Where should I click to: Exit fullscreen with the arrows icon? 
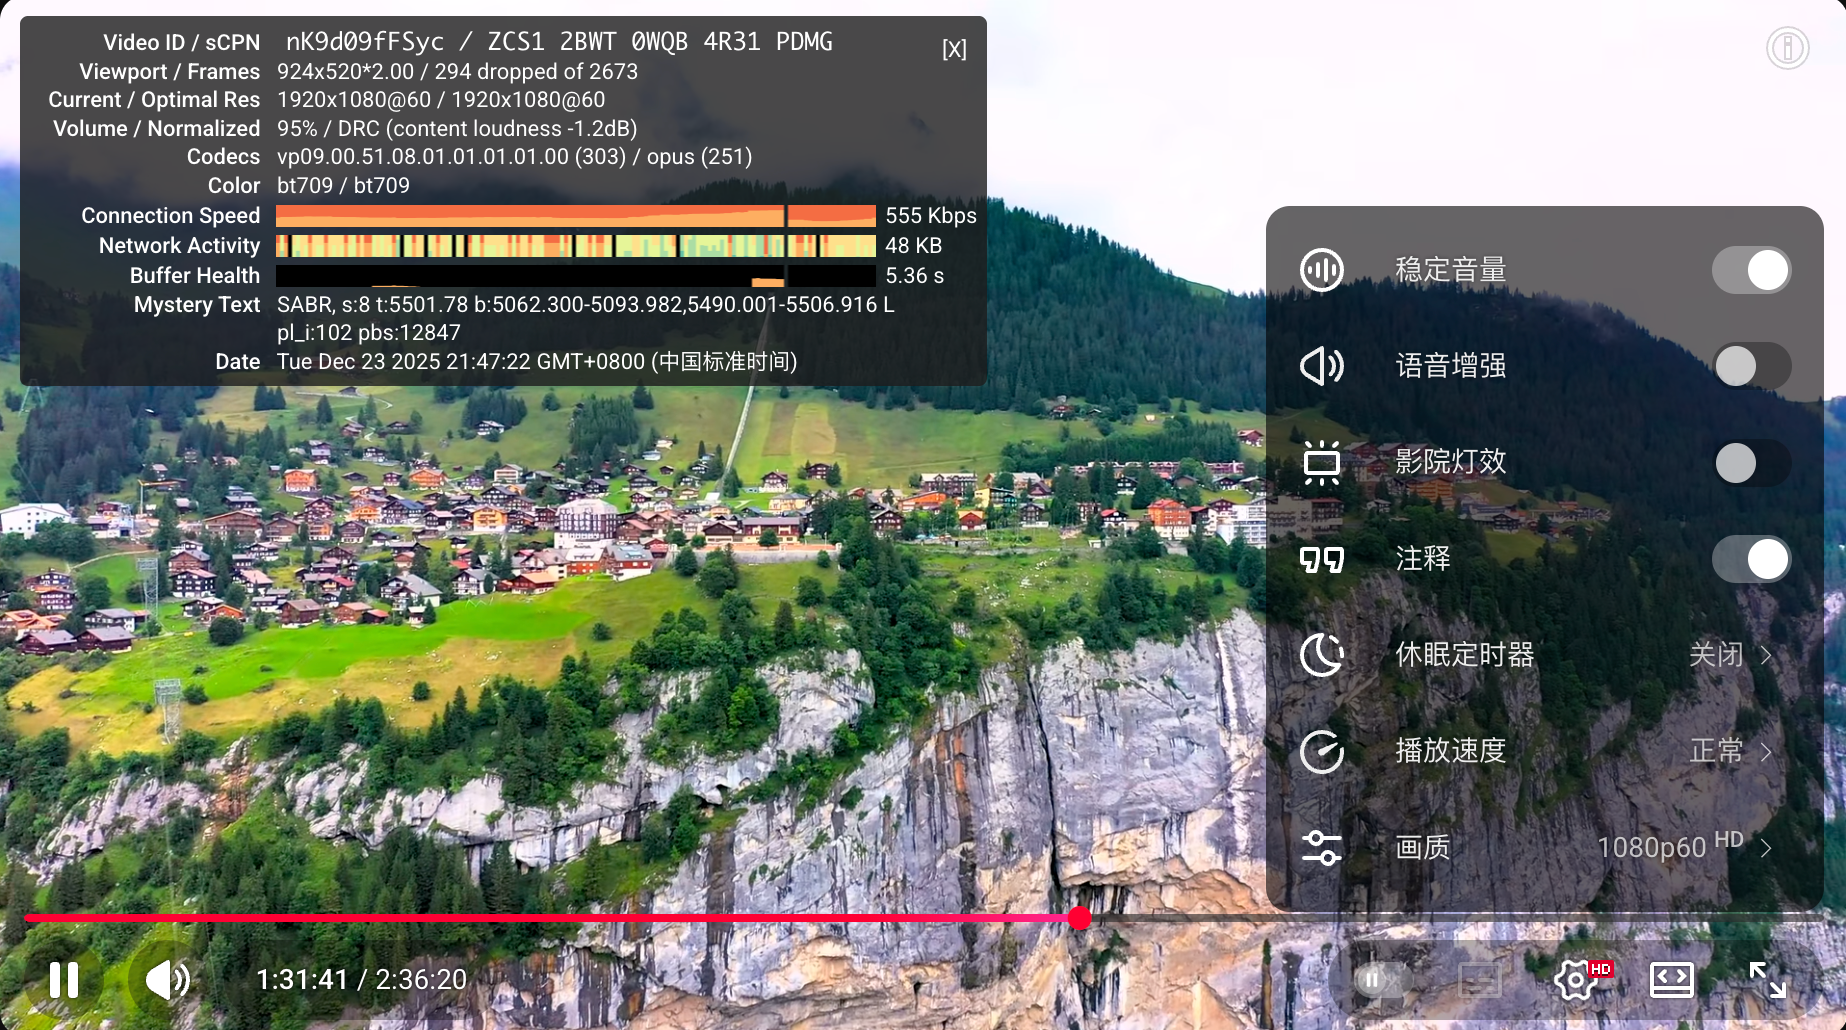point(1767,980)
